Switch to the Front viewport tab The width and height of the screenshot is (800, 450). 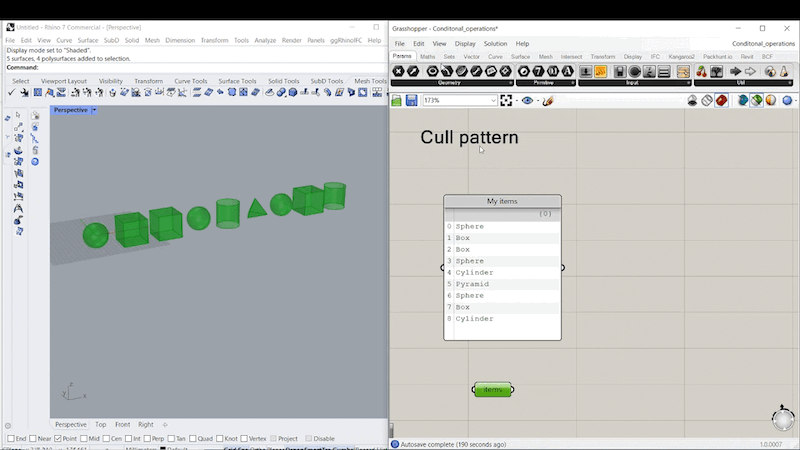[122, 424]
